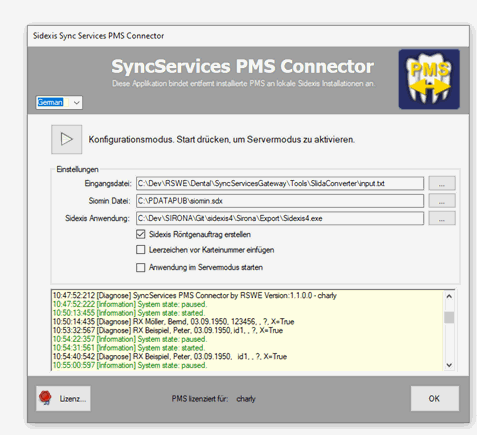Click the licensee name 'charly'
The image size is (477, 435).
[x=246, y=399]
